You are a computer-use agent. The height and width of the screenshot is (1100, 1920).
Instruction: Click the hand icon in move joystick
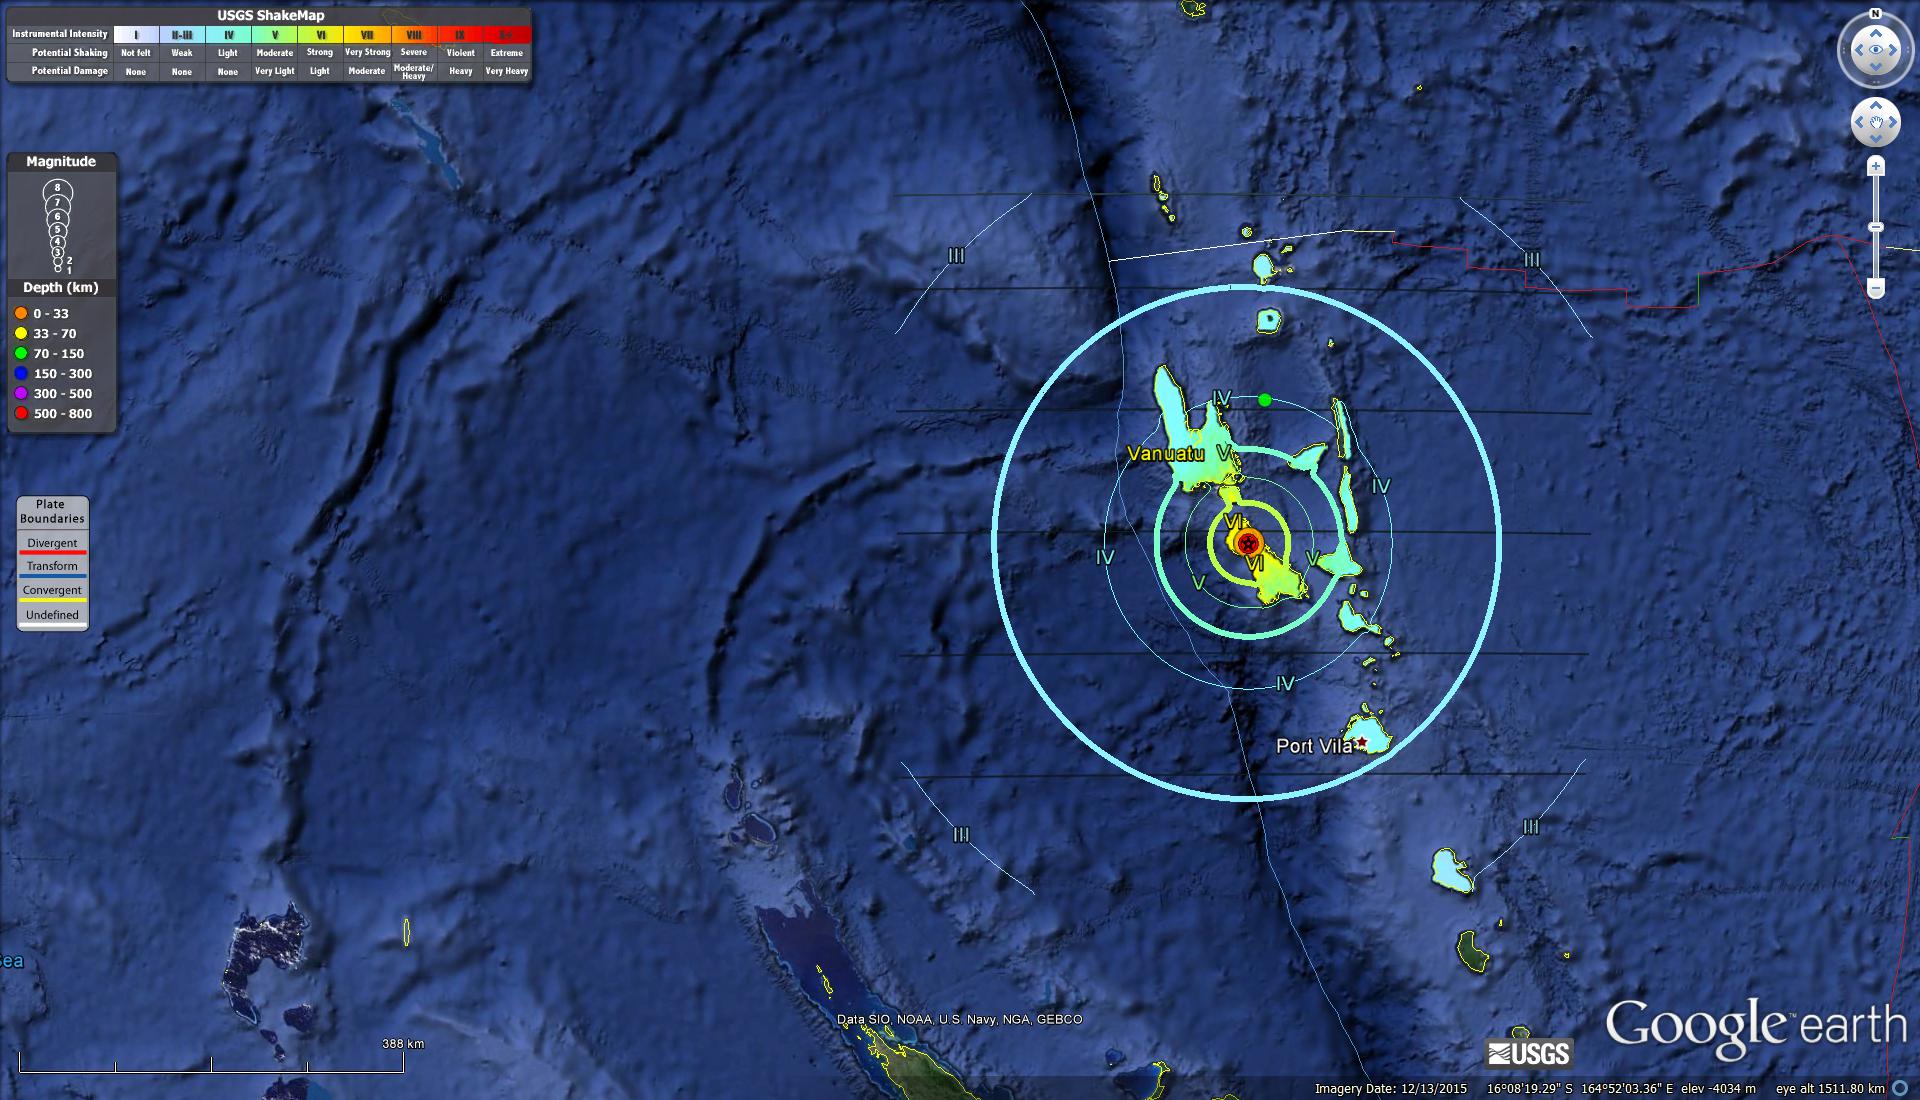tap(1876, 122)
